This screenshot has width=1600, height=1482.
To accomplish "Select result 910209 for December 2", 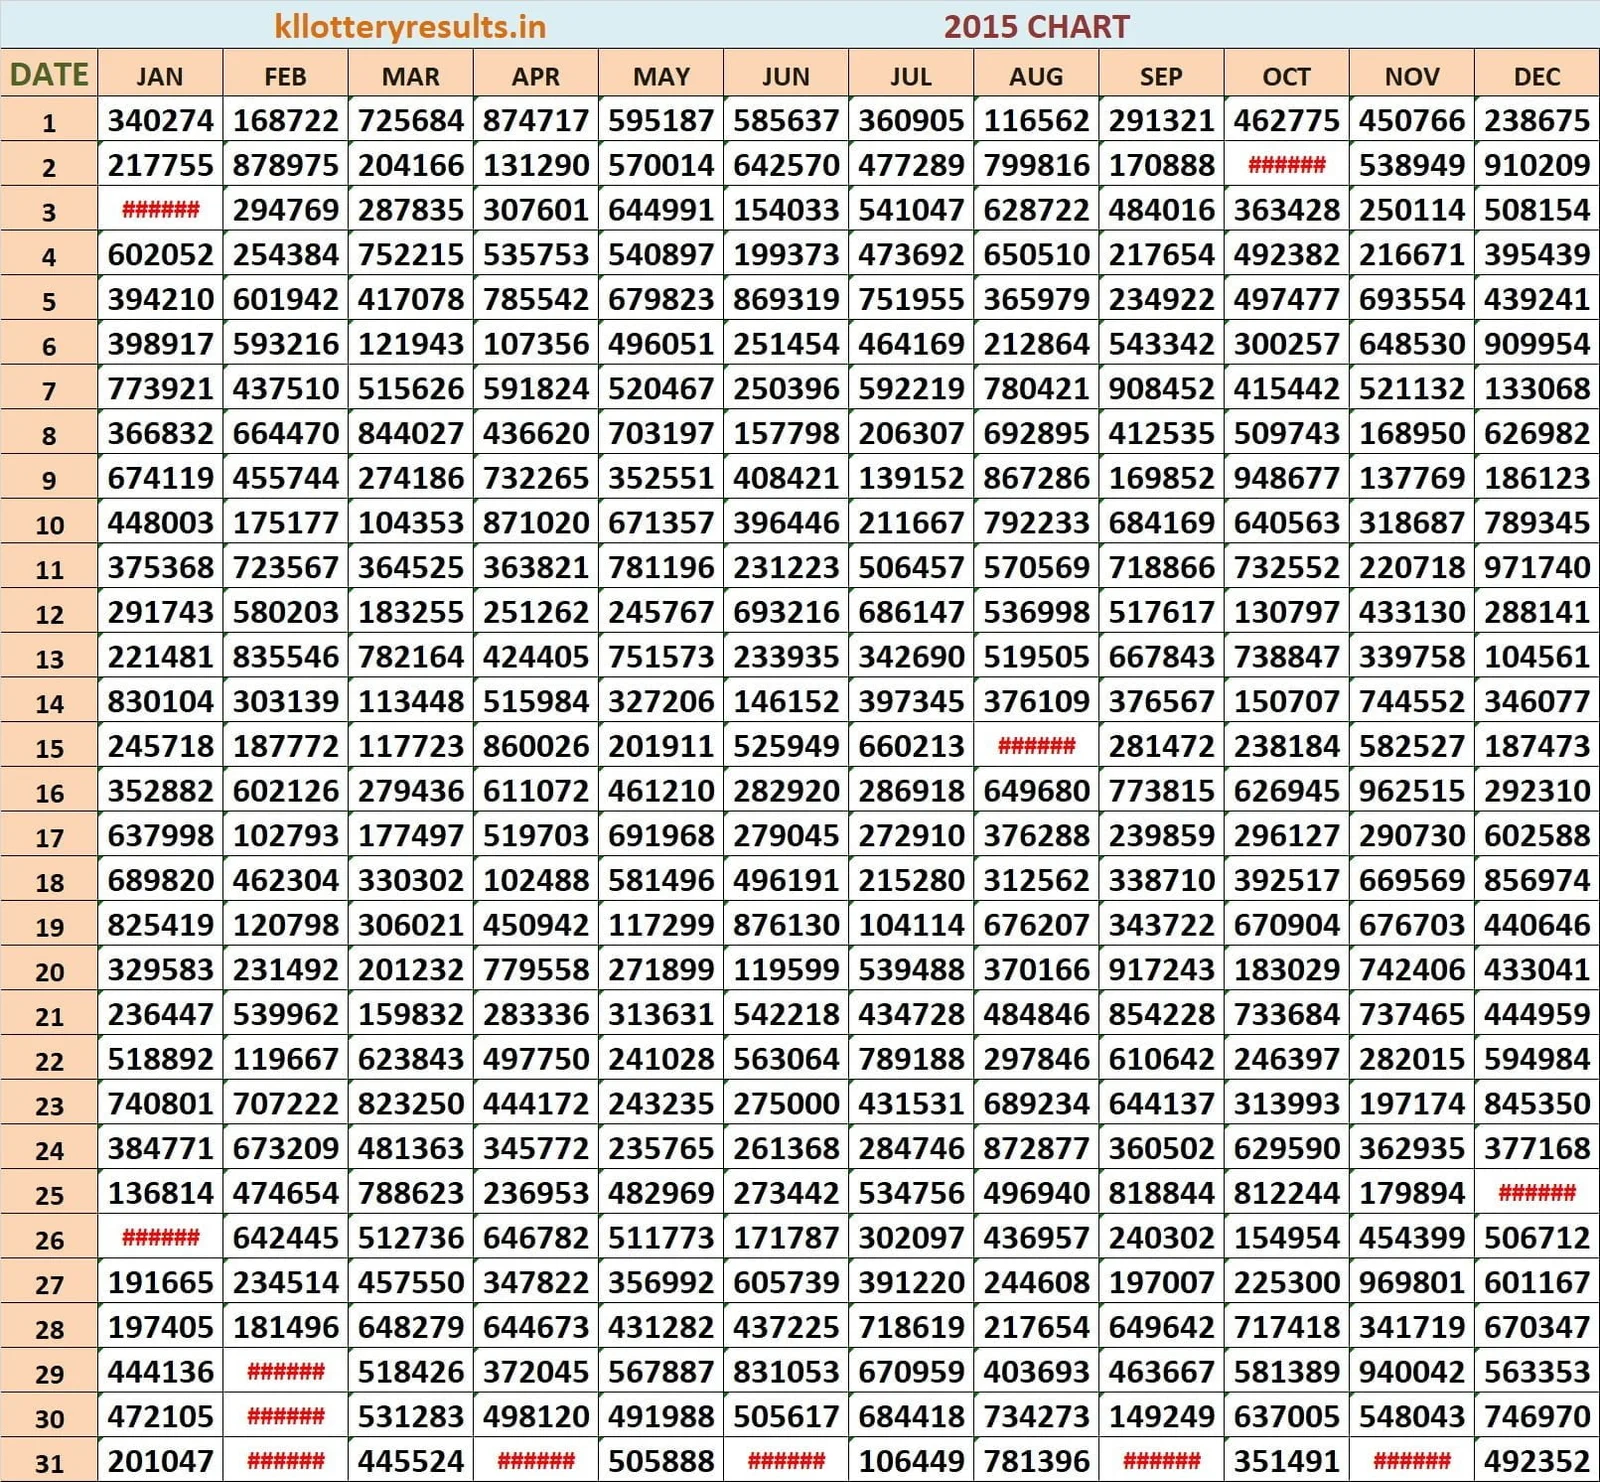I will [1535, 164].
